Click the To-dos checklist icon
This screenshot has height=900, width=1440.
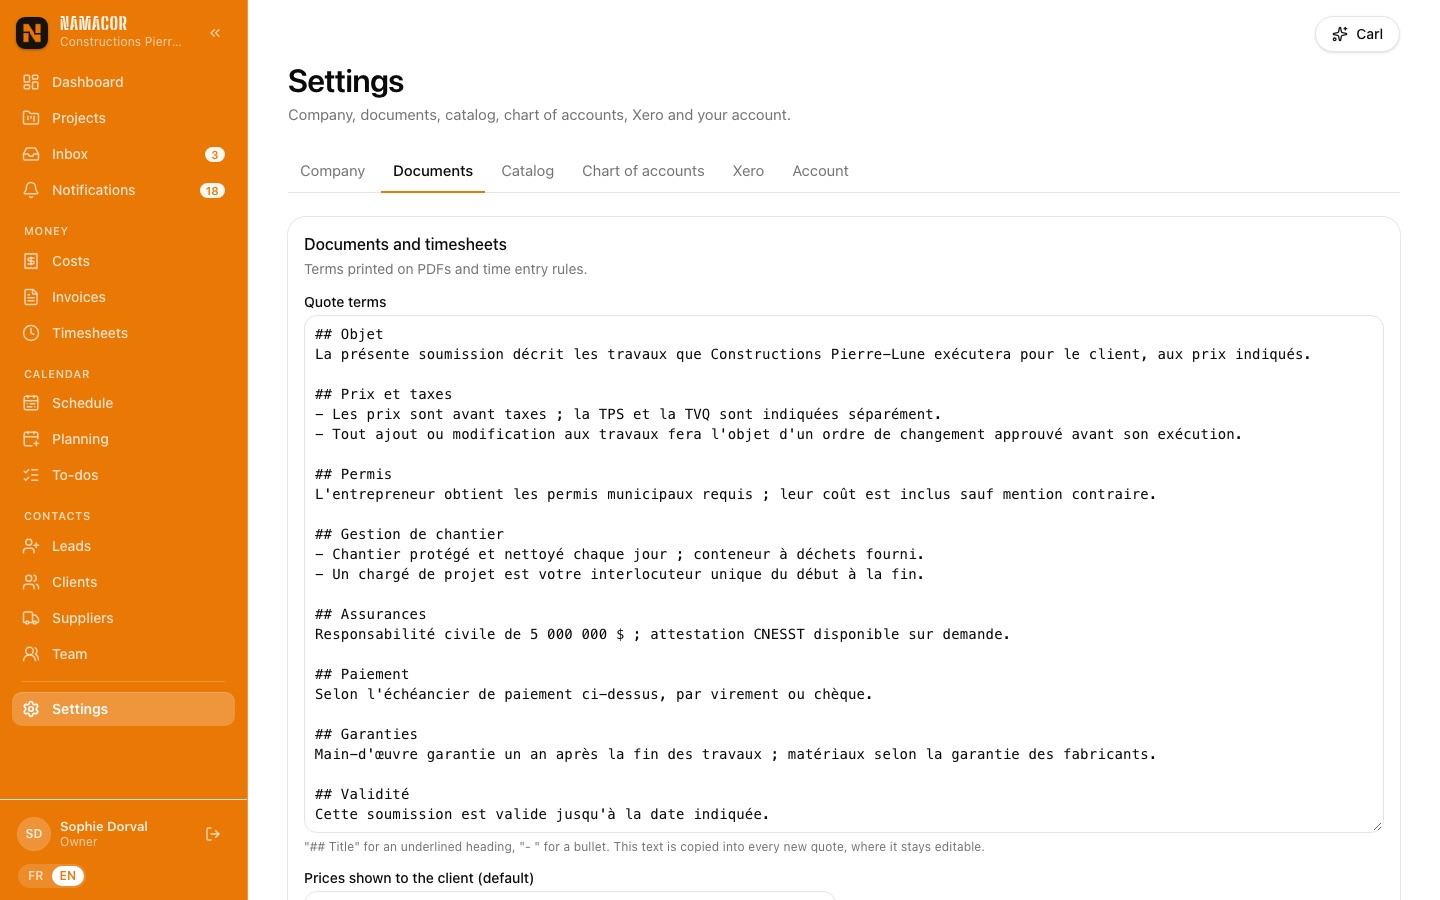31,475
